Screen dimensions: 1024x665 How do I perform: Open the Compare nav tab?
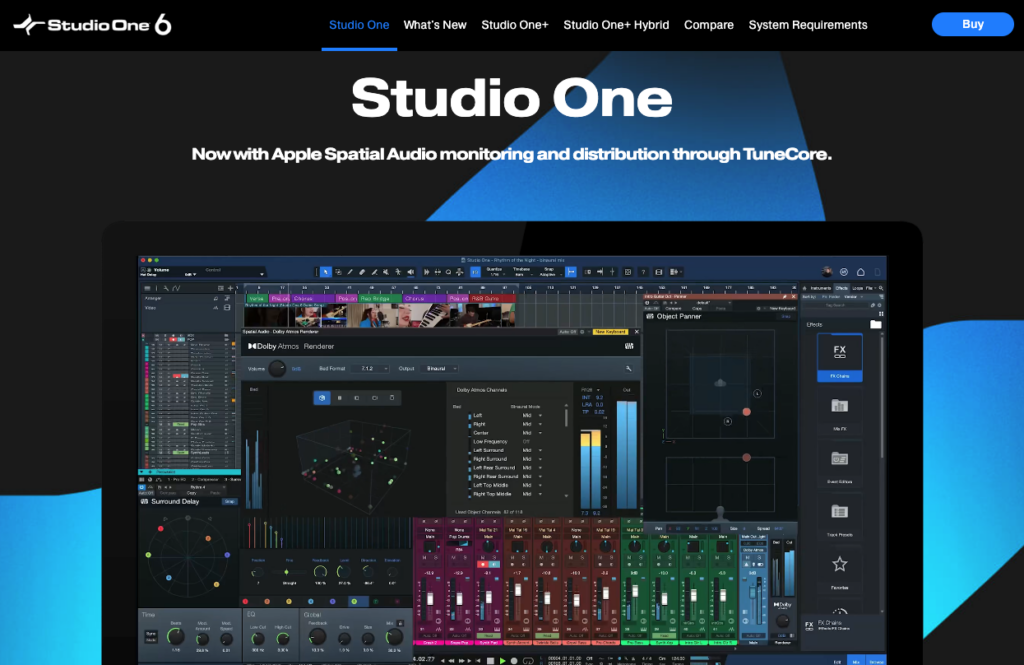[709, 25]
